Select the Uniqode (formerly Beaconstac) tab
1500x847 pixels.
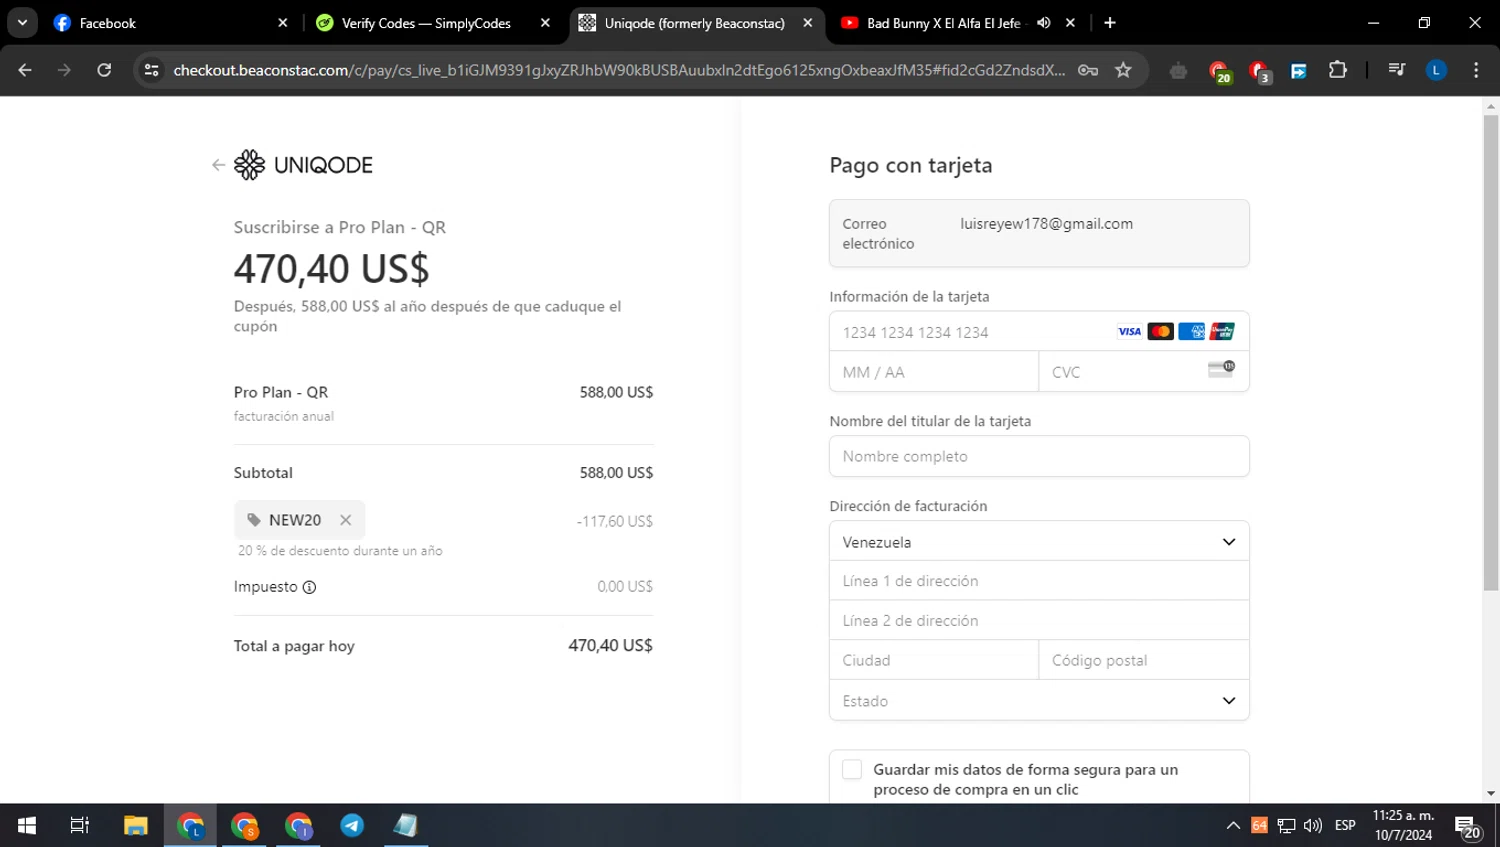click(695, 23)
